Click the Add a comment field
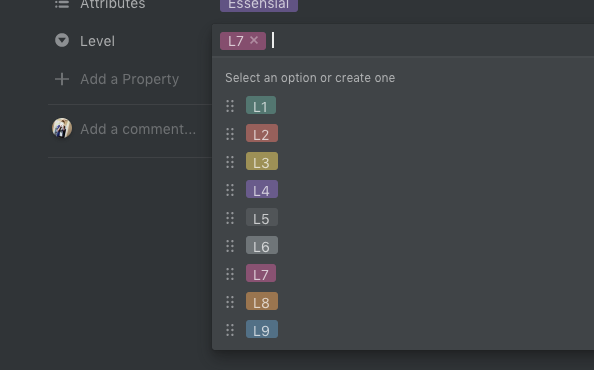Viewport: 594px width, 370px height. 138,129
